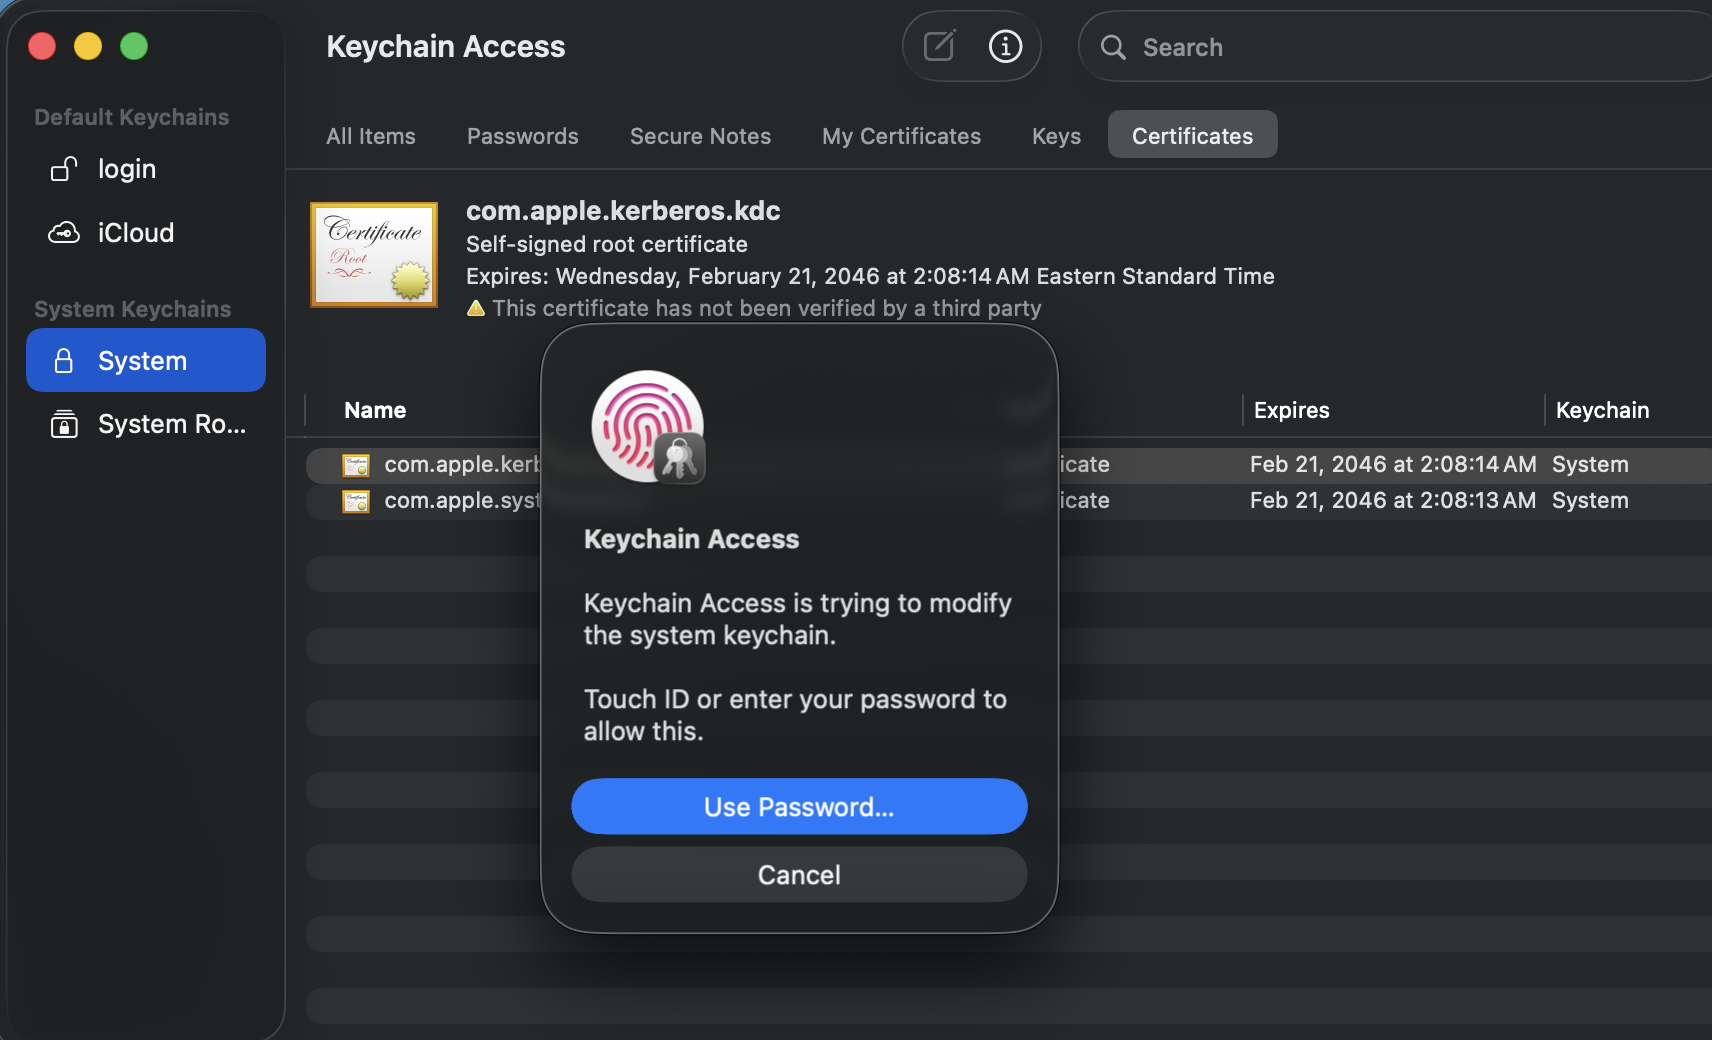
Task: Switch to the All Items tab
Action: point(371,136)
